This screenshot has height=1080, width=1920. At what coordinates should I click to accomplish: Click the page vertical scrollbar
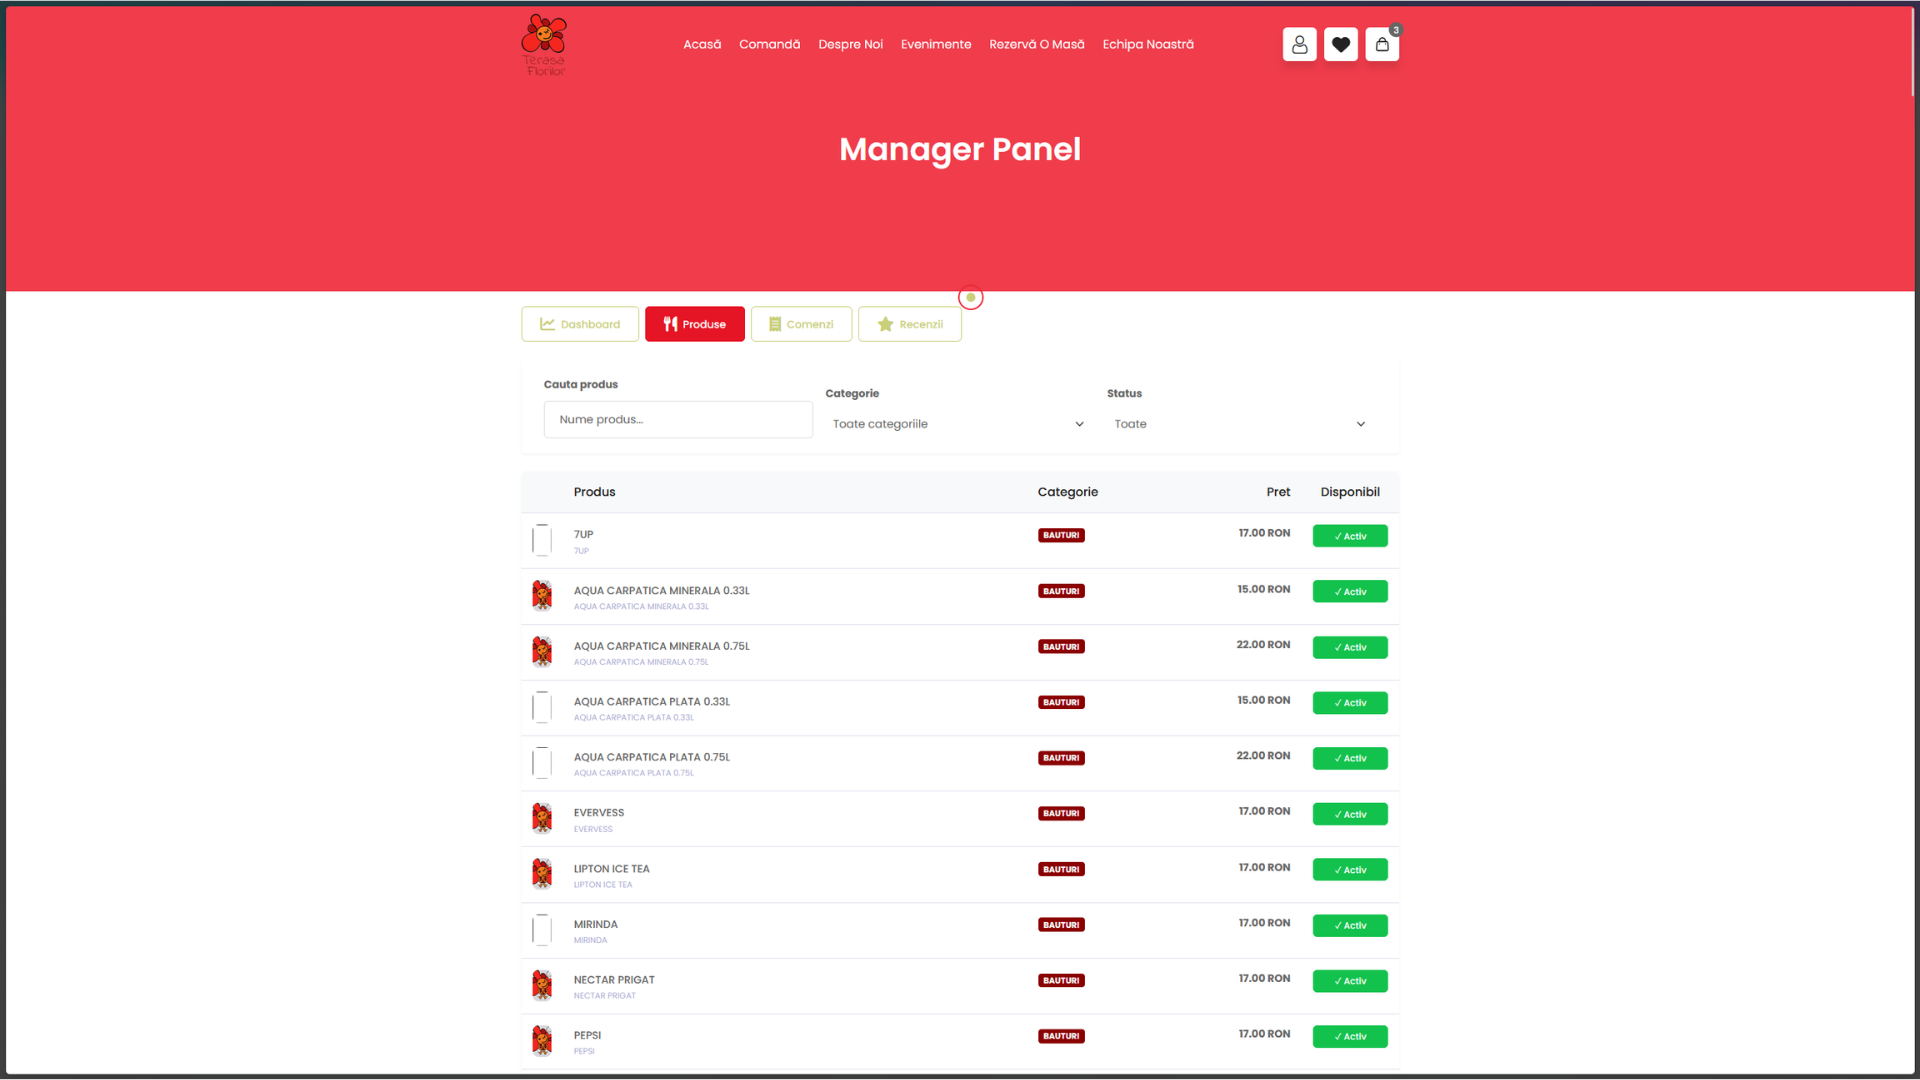pyautogui.click(x=1912, y=52)
